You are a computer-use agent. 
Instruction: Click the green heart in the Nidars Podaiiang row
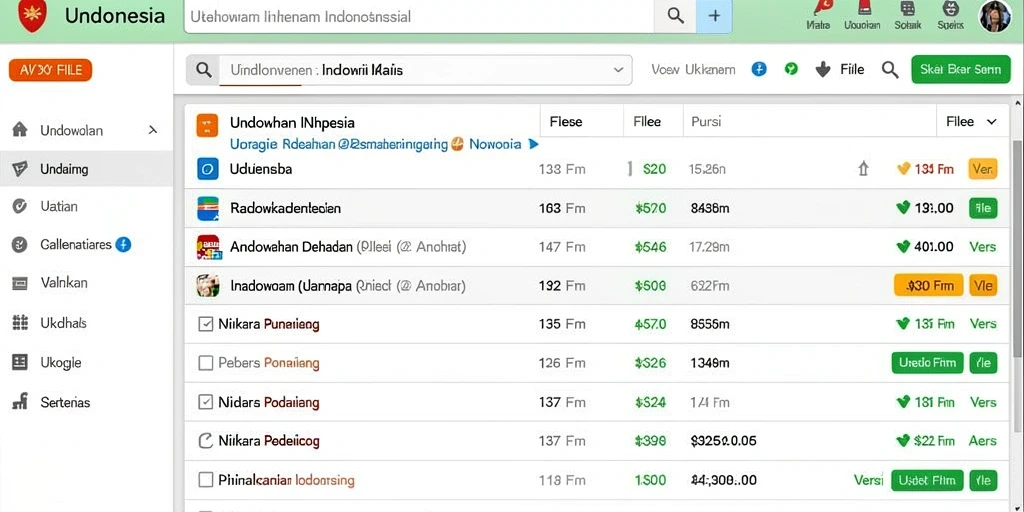pyautogui.click(x=903, y=402)
